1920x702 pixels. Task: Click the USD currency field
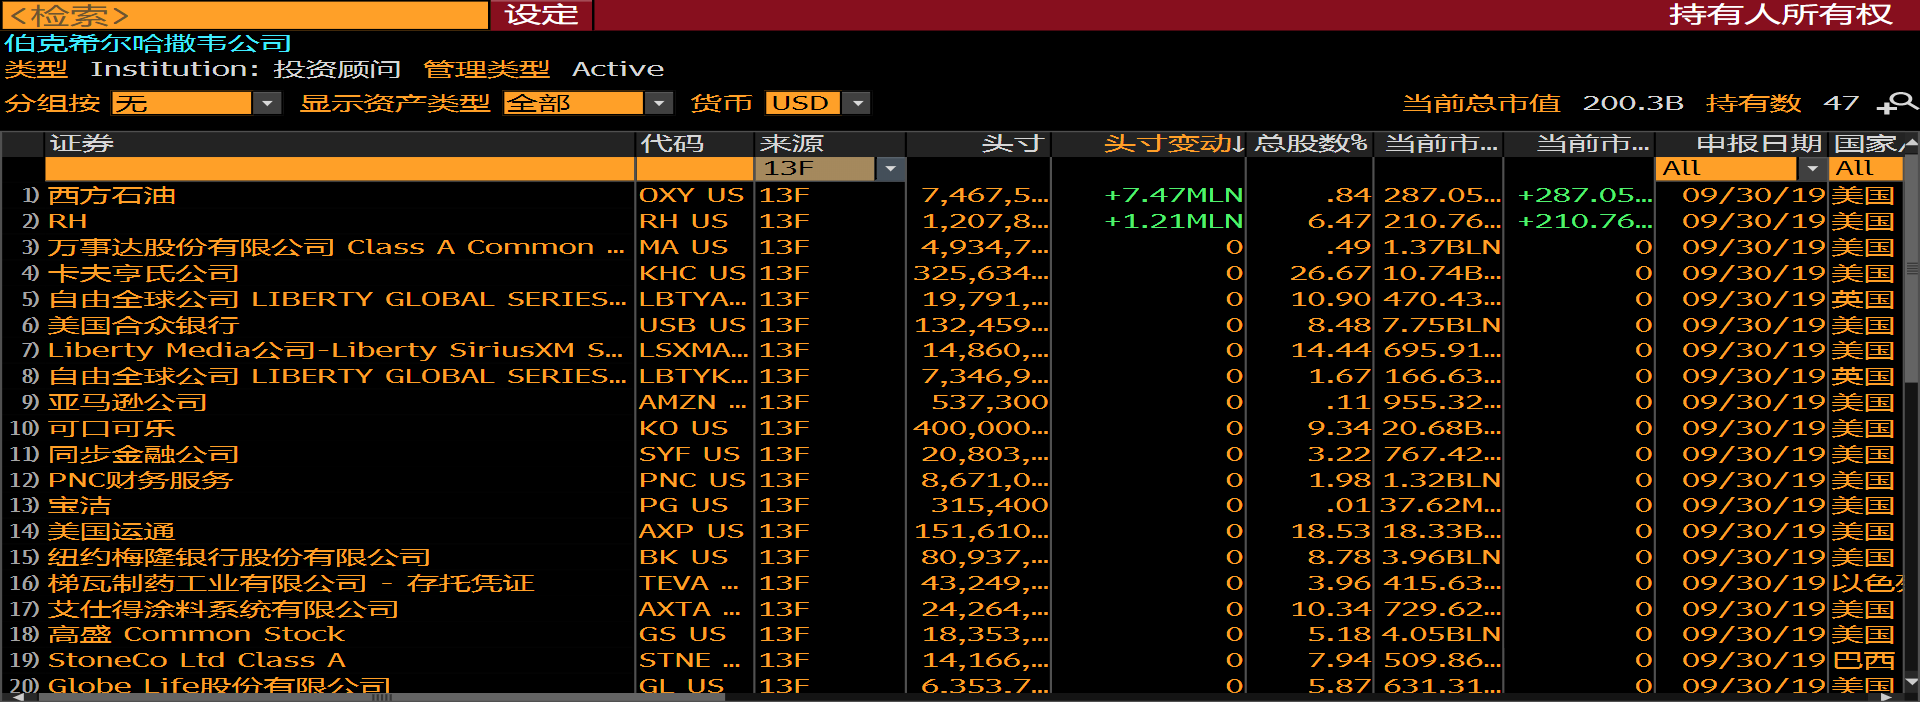pyautogui.click(x=803, y=103)
